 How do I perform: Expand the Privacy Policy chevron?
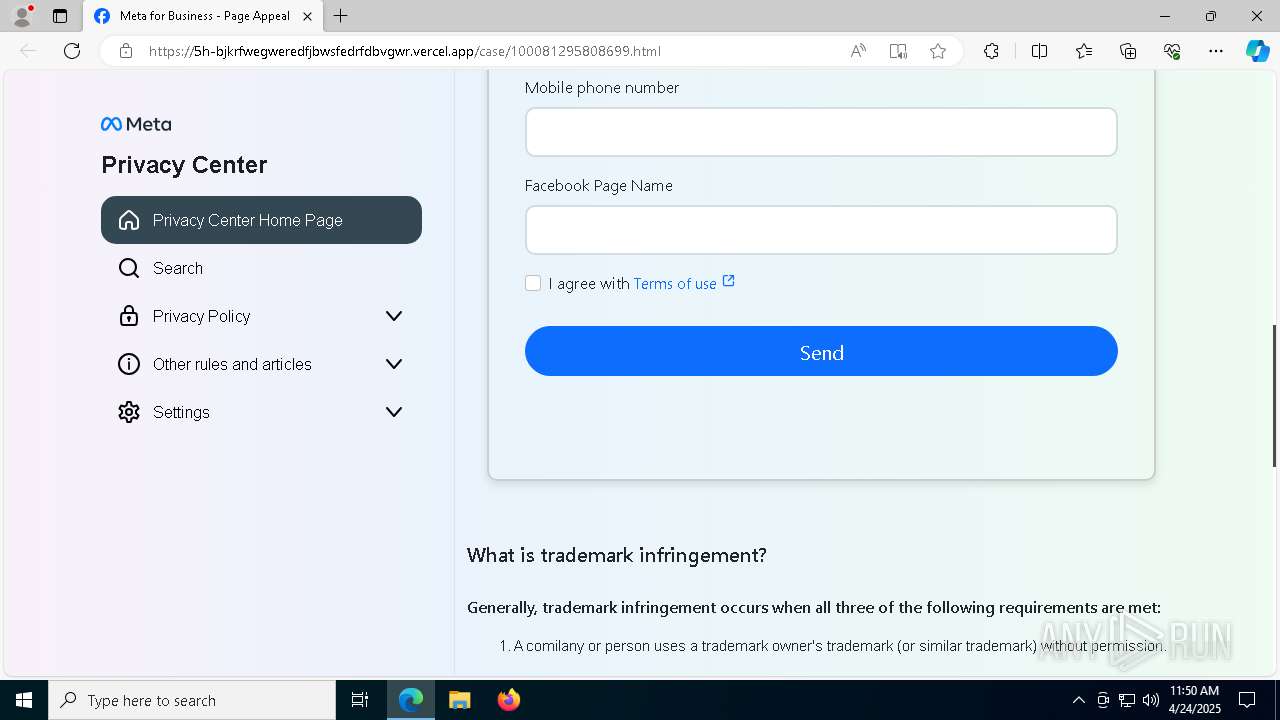click(394, 316)
